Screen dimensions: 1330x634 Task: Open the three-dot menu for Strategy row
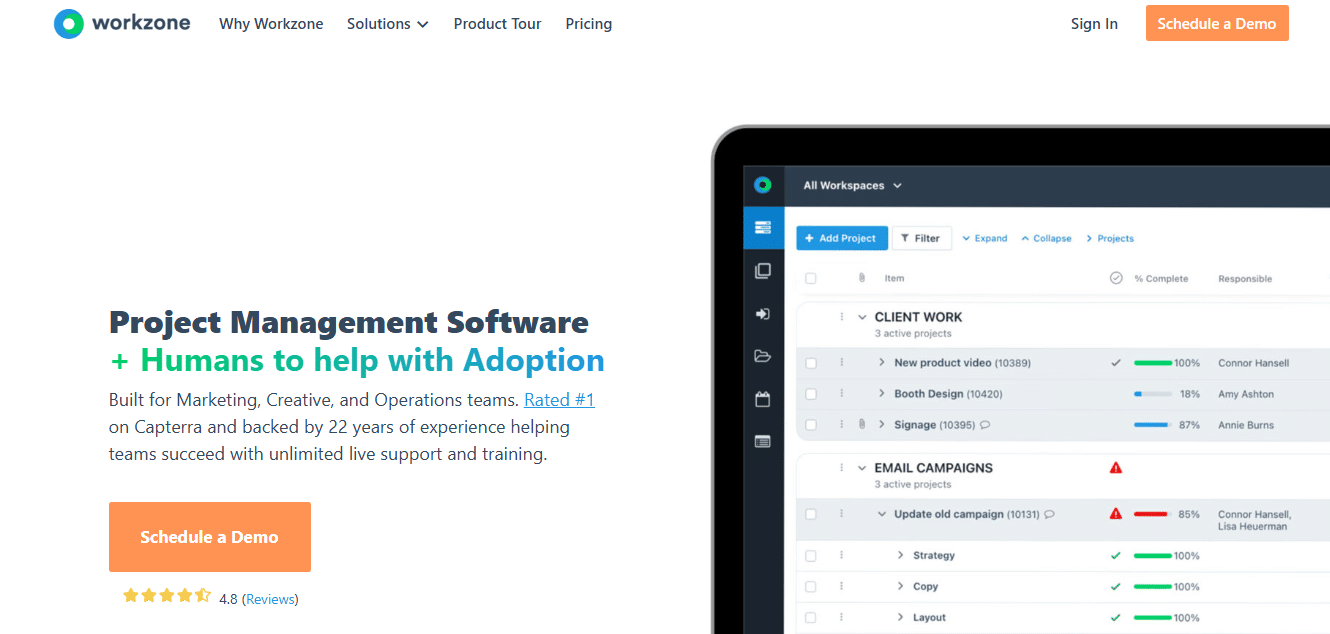pos(841,555)
